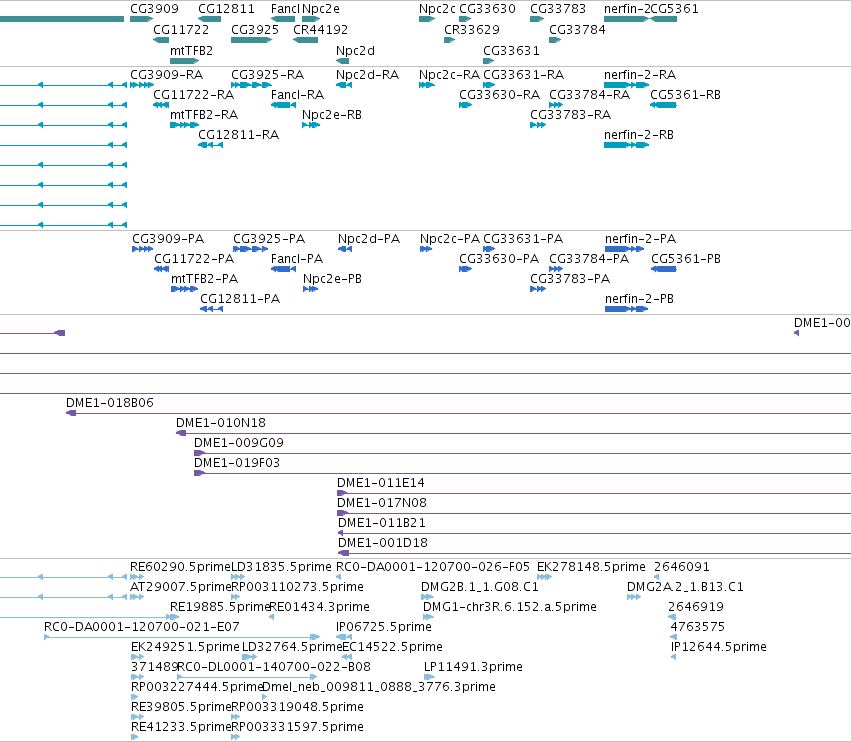Select EST label LP11491.3prime
Image resolution: width=851 pixels, height=742 pixels.
pos(473,667)
